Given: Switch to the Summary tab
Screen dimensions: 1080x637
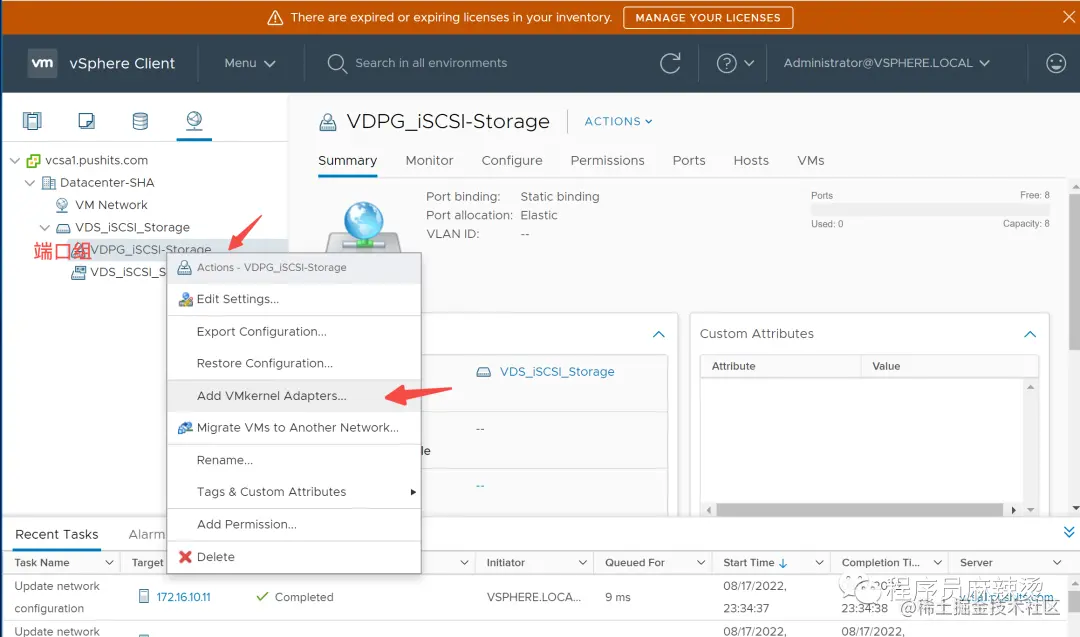Looking at the screenshot, I should [x=347, y=160].
